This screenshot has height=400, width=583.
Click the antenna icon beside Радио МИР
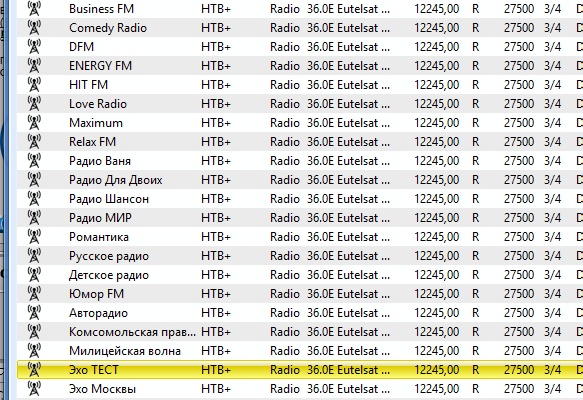point(34,217)
